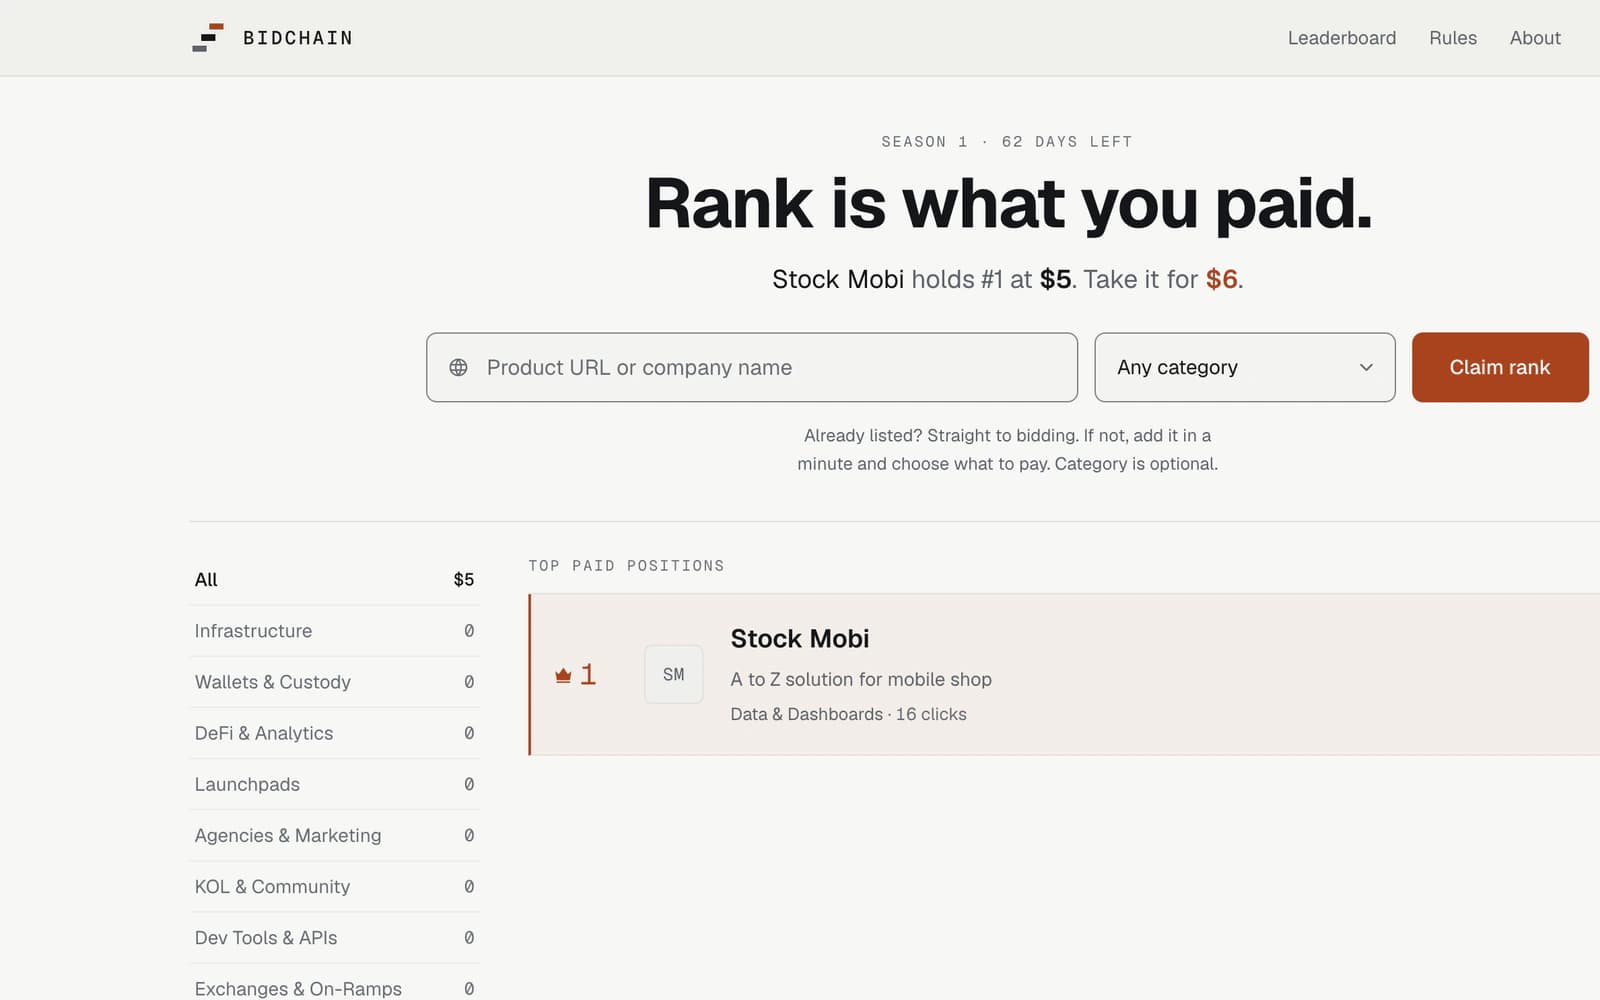Click the 'Stock Mobi' name in the subtitle
This screenshot has width=1600, height=1000.
click(x=838, y=279)
